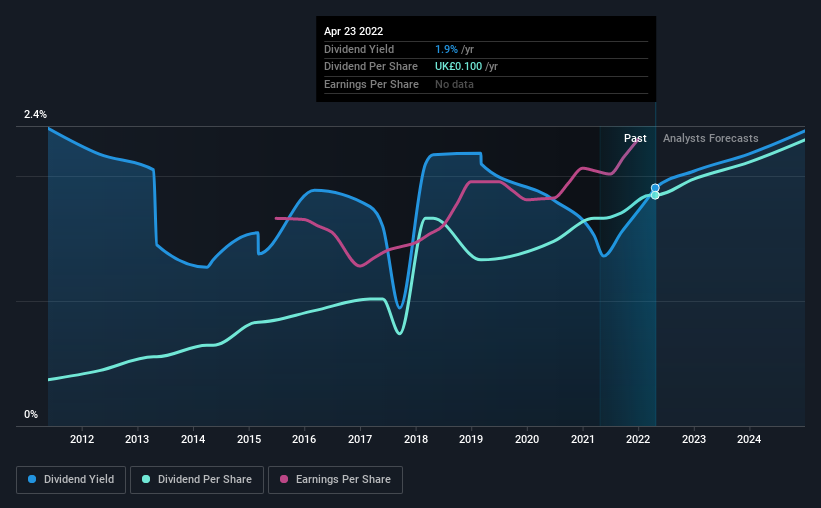Toggle the Dividend Per Share legend button
The image size is (821, 508).
pos(197,480)
